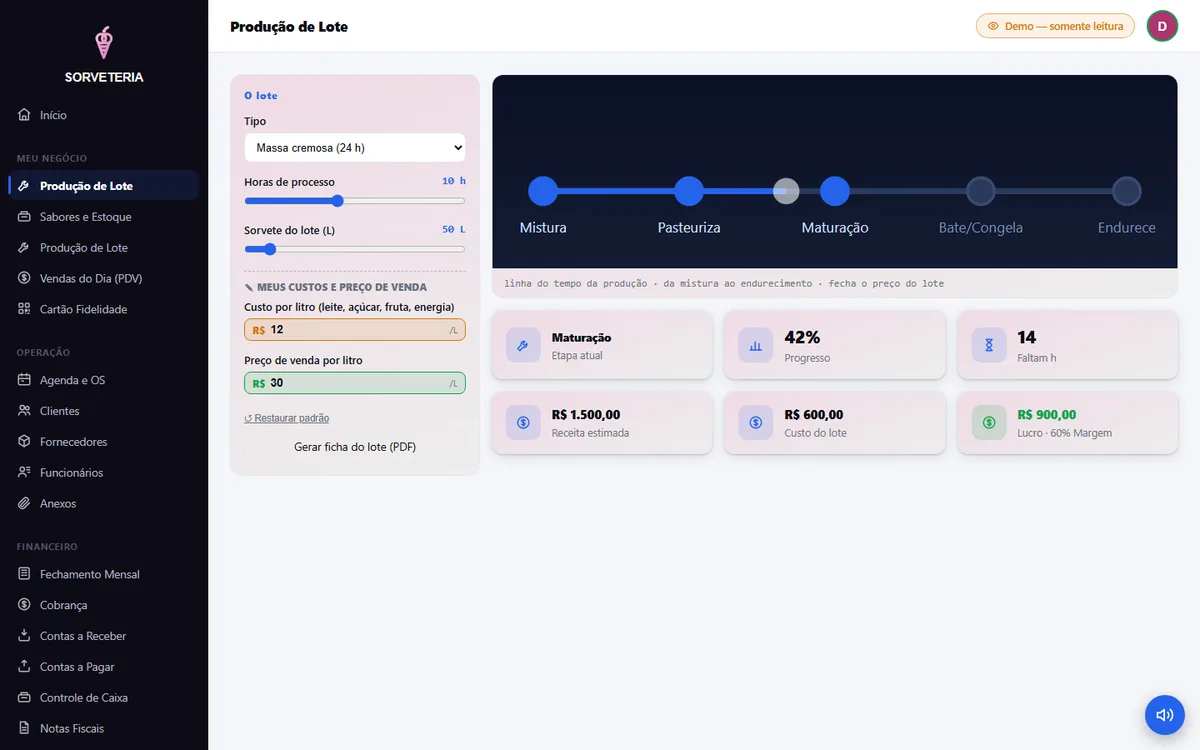Focus the Preço de venda por litro field

[355, 383]
